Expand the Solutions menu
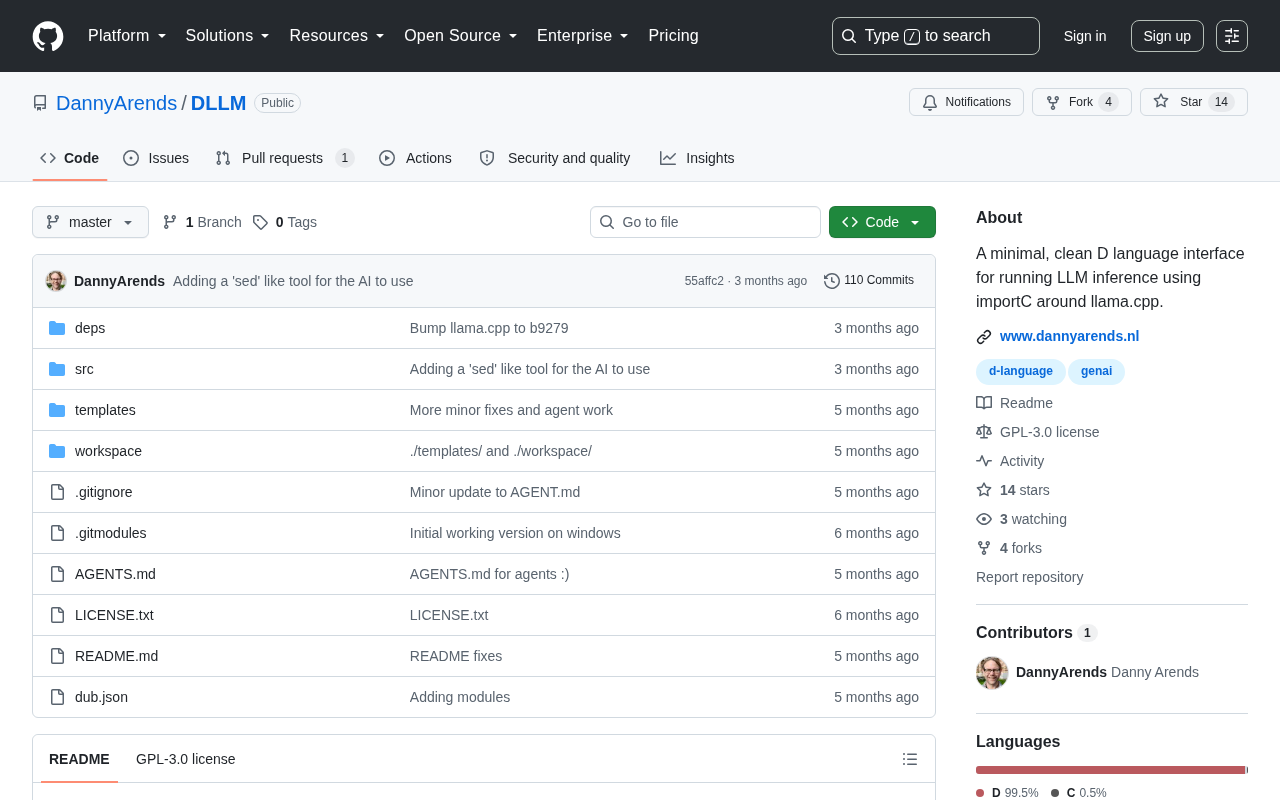This screenshot has height=800, width=1280. [x=228, y=36]
